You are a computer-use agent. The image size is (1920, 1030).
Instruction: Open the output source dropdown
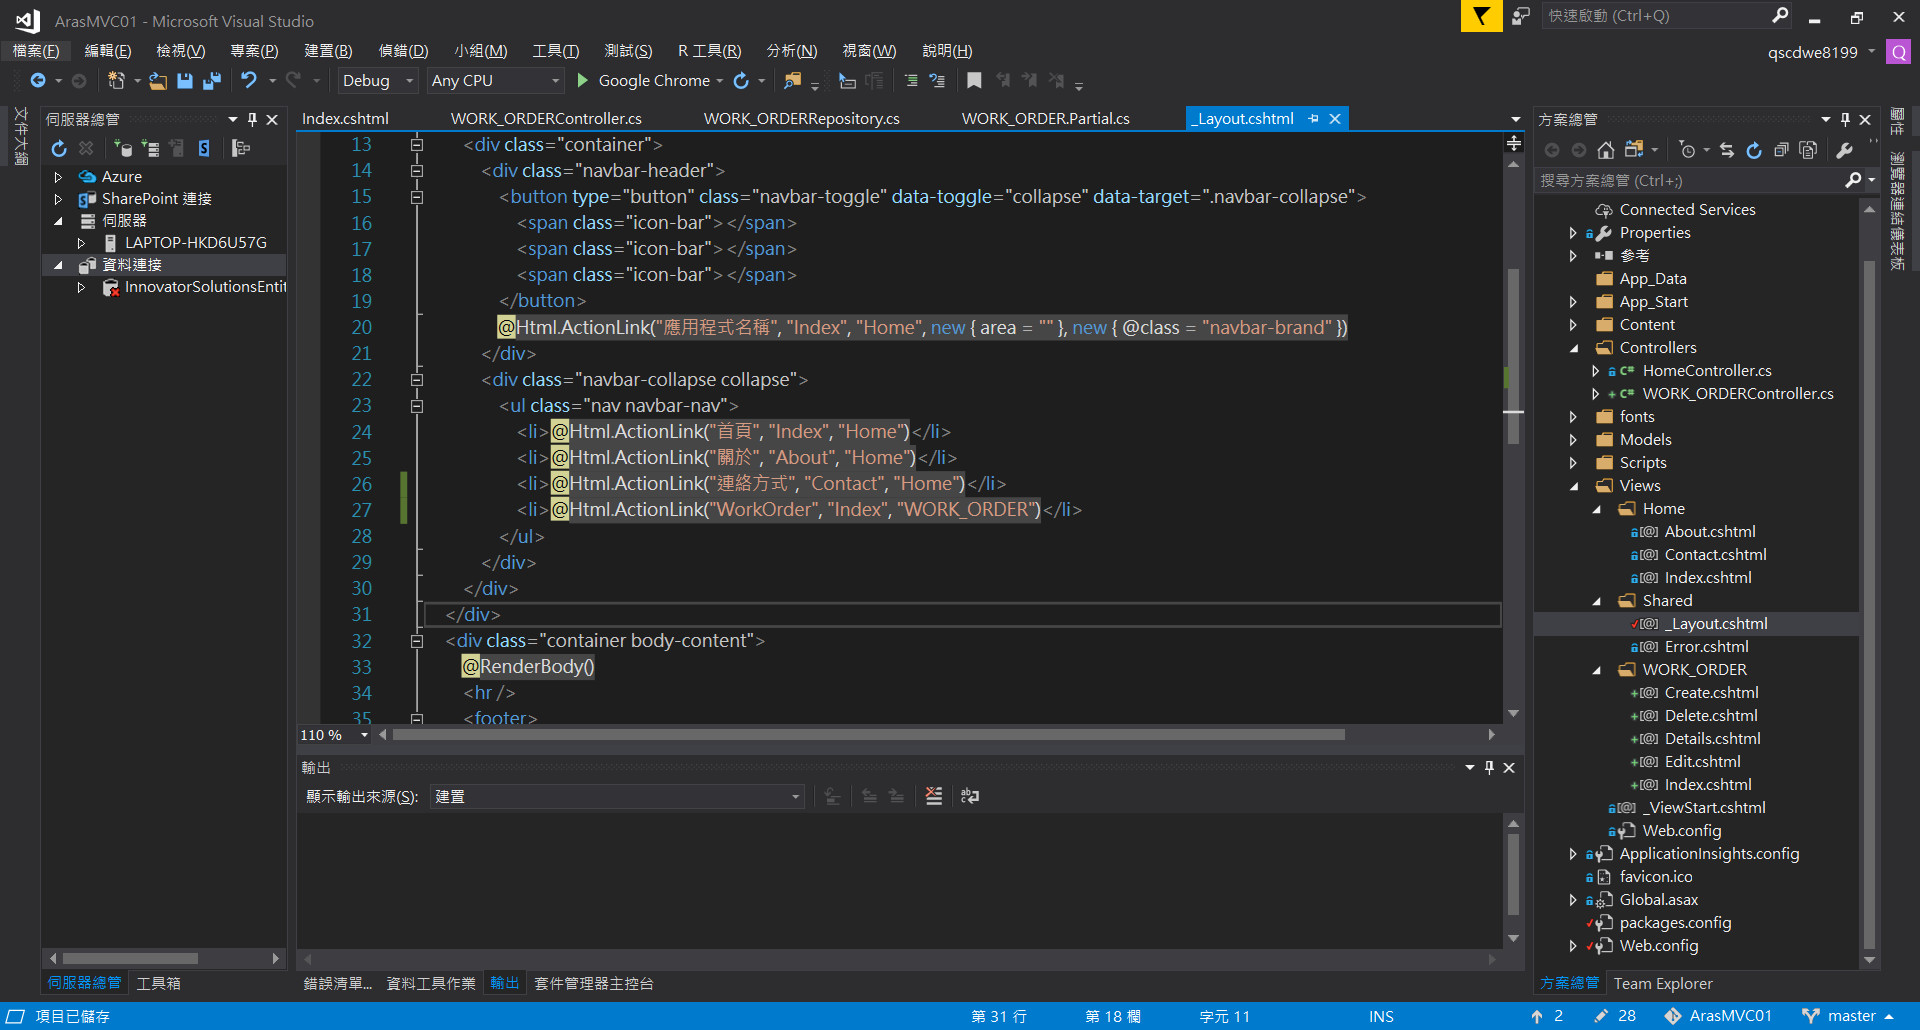[796, 797]
